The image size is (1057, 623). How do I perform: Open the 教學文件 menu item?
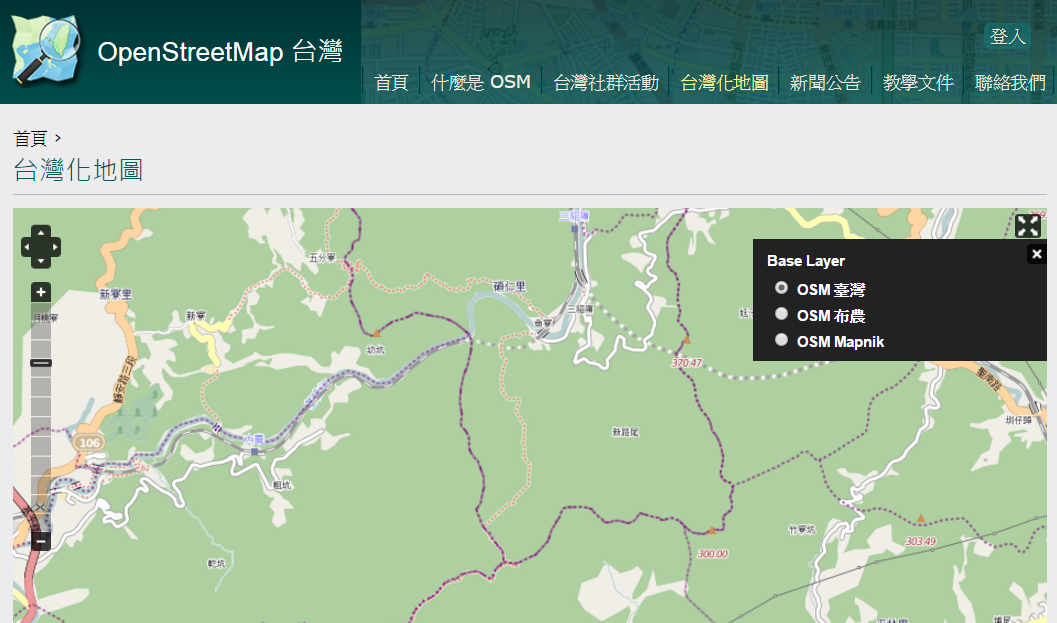click(x=918, y=83)
